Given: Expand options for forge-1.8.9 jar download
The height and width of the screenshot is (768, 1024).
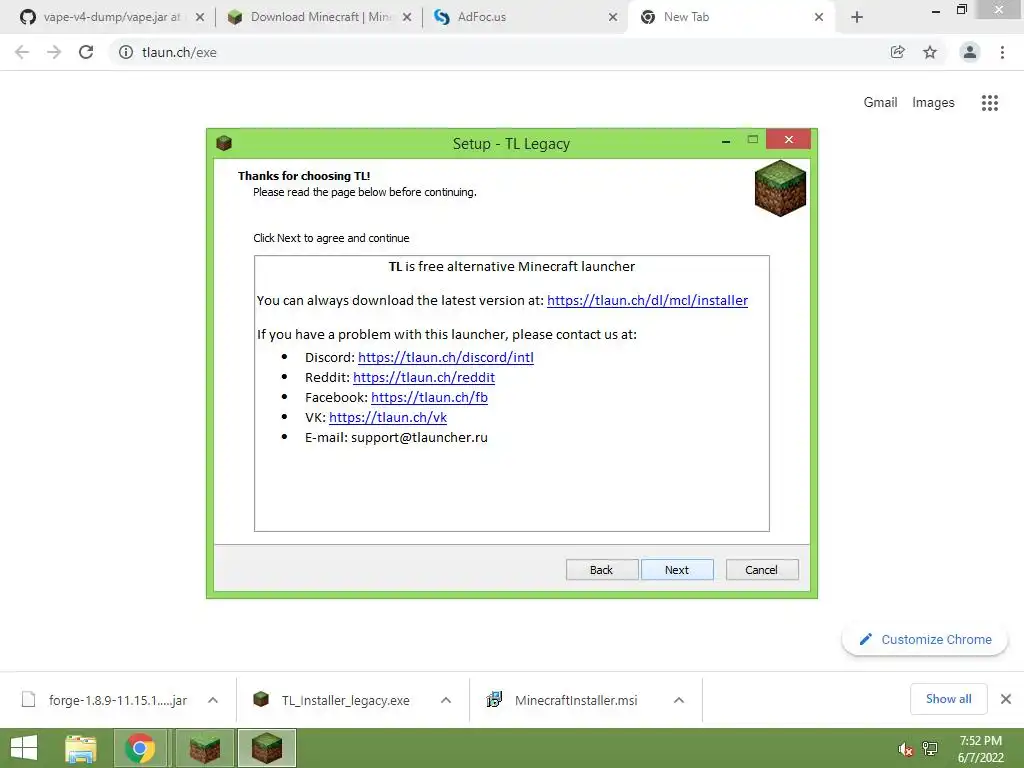Looking at the screenshot, I should (x=213, y=700).
